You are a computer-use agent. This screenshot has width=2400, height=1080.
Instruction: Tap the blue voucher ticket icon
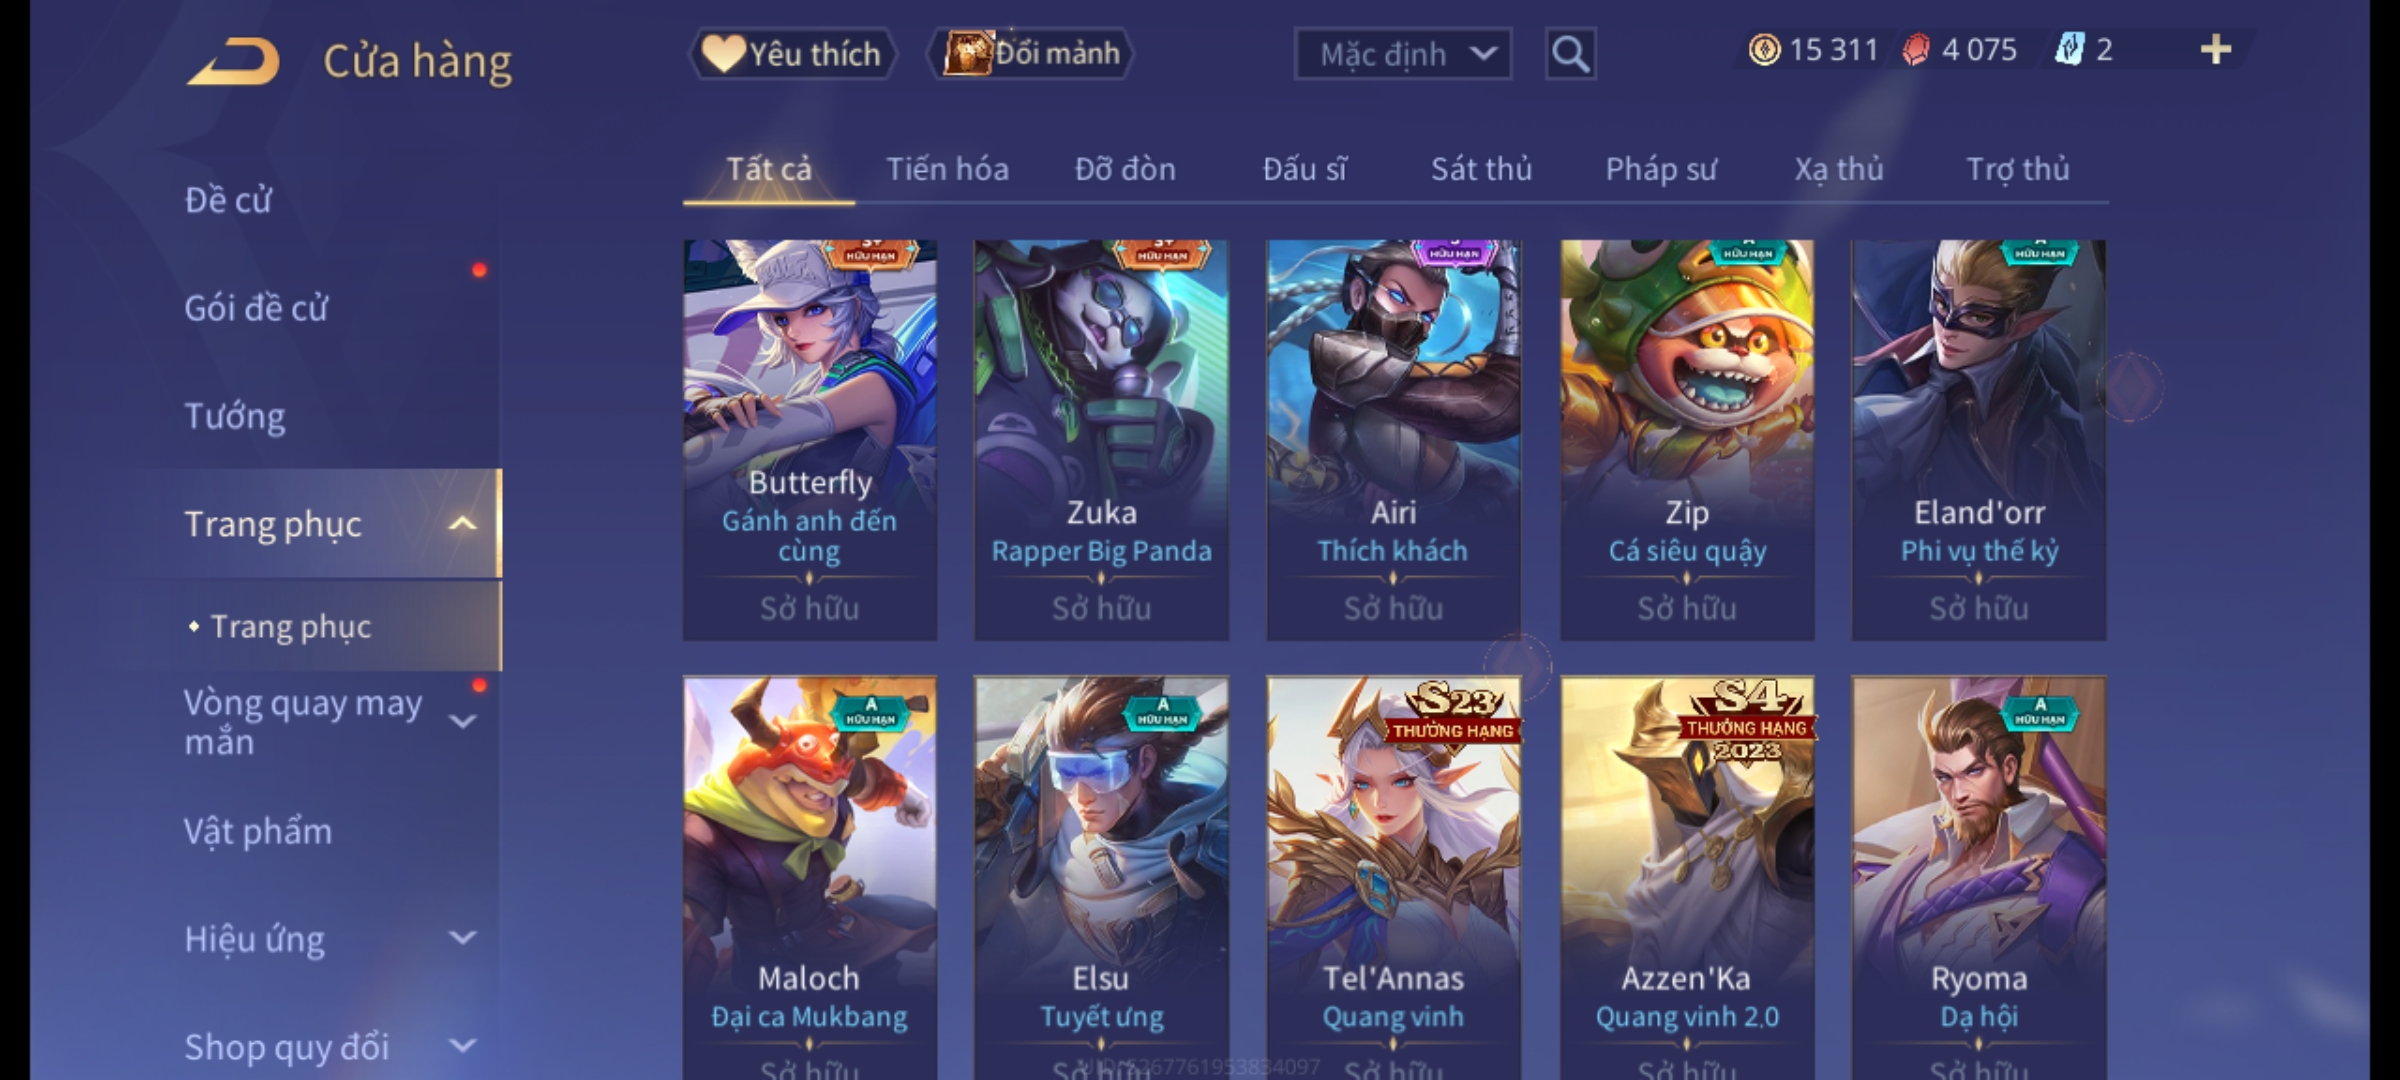coord(2069,49)
